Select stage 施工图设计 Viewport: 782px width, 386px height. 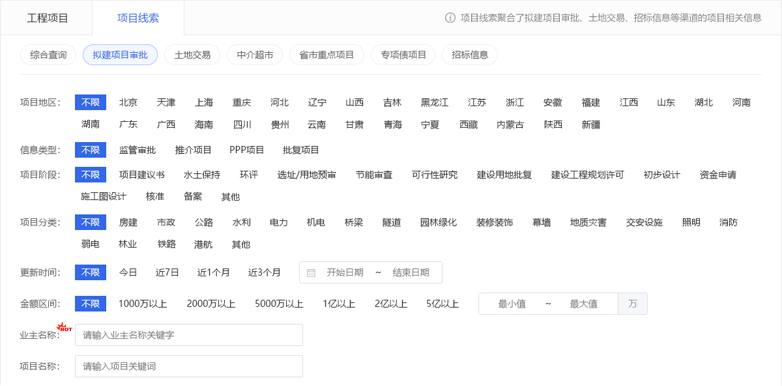tap(104, 196)
